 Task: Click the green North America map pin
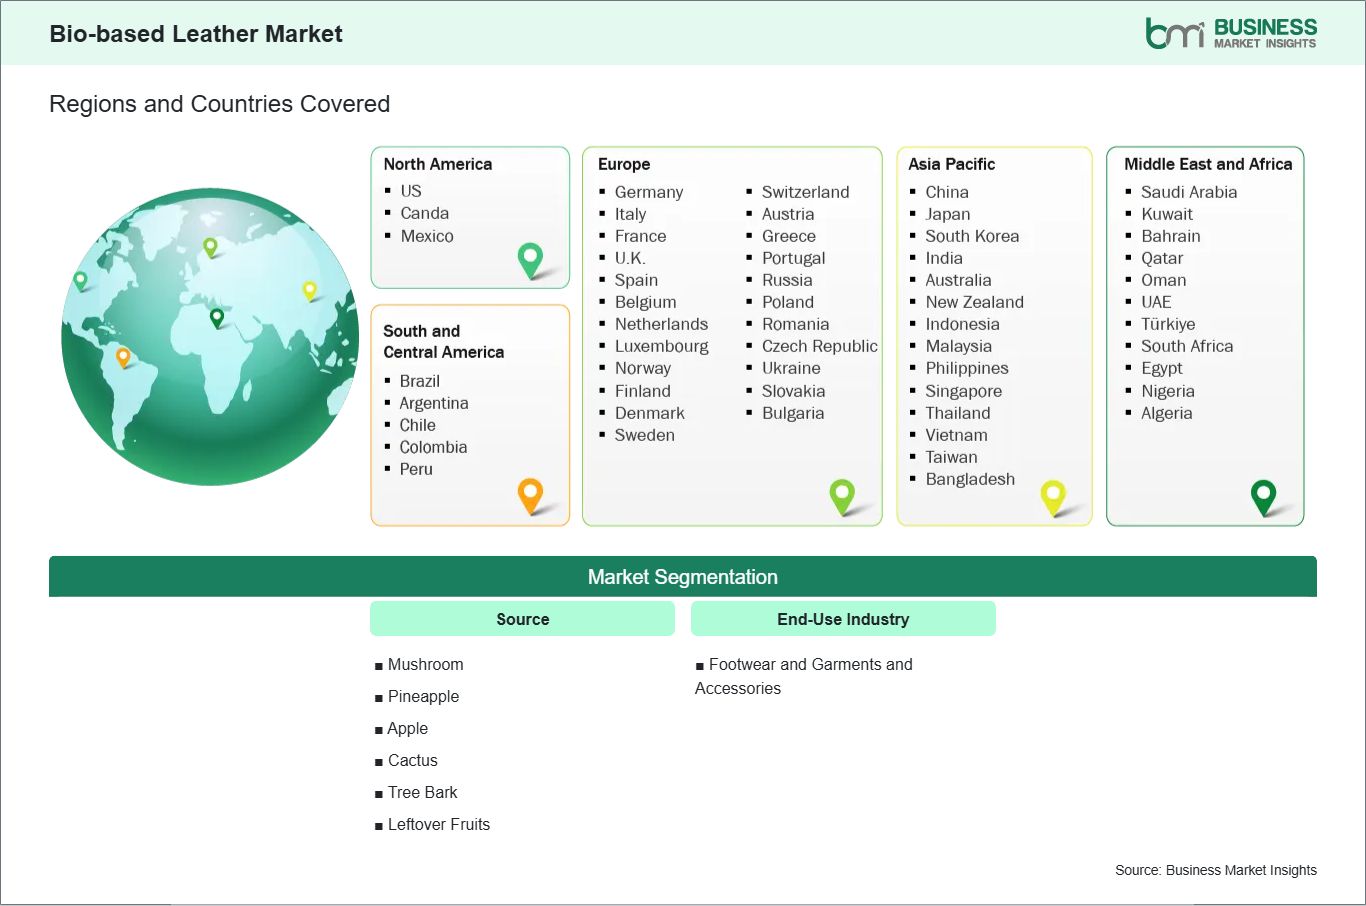(530, 260)
